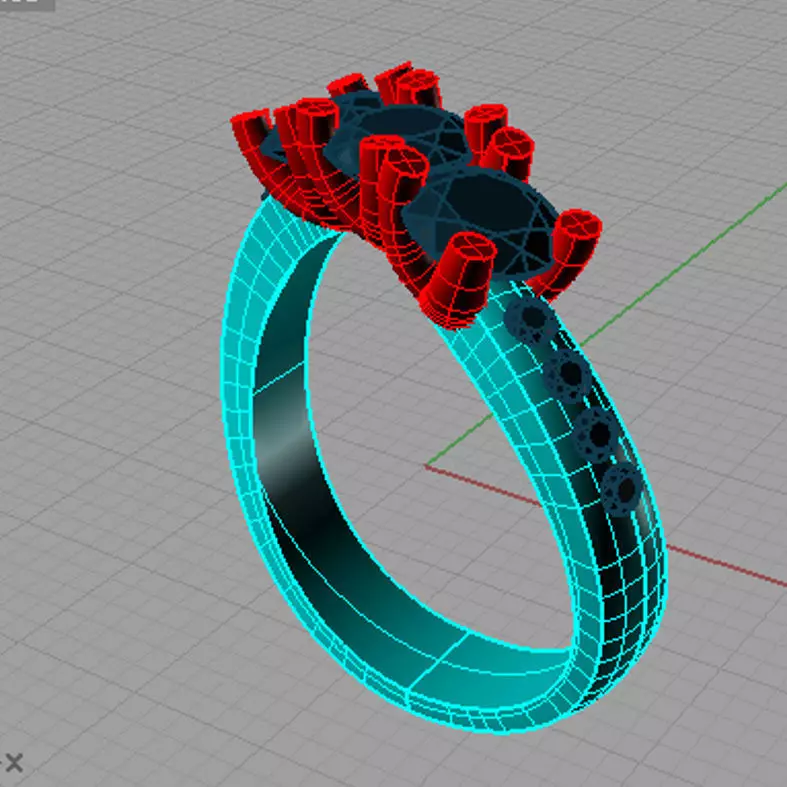Select the frontmost red prong below large gemstone
787x787 pixels.
pyautogui.click(x=458, y=279)
